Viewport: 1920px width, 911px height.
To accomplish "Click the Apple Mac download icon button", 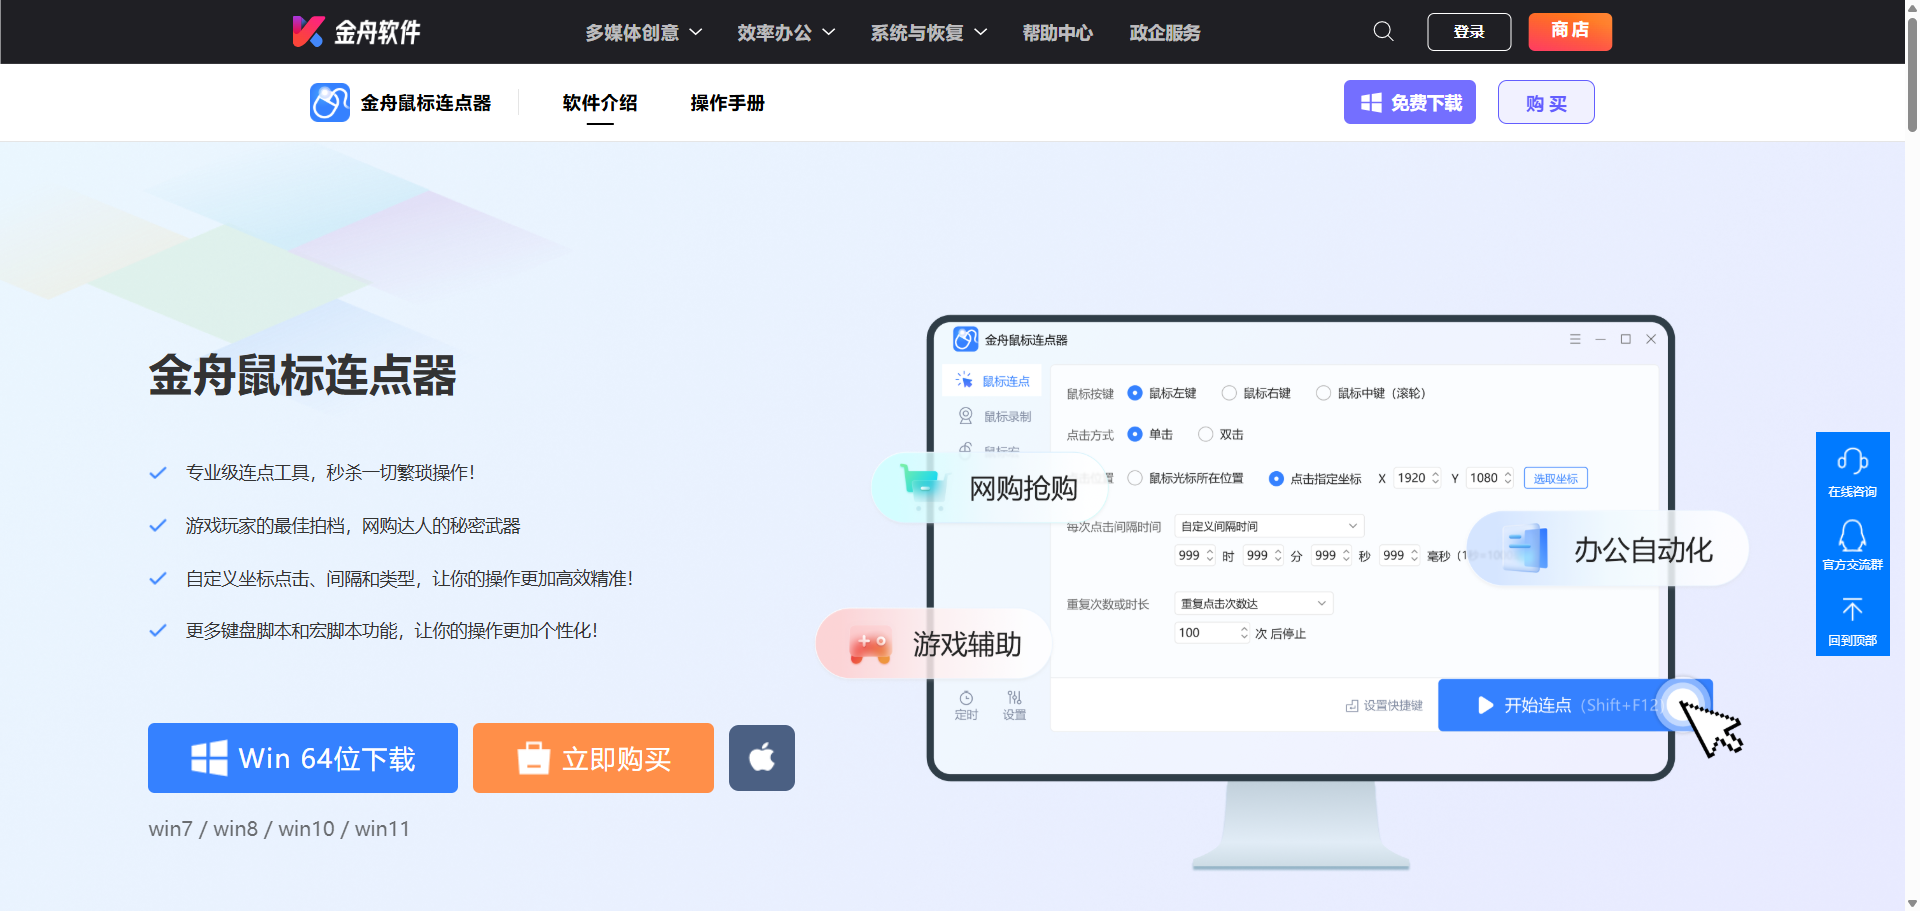I will click(x=762, y=758).
